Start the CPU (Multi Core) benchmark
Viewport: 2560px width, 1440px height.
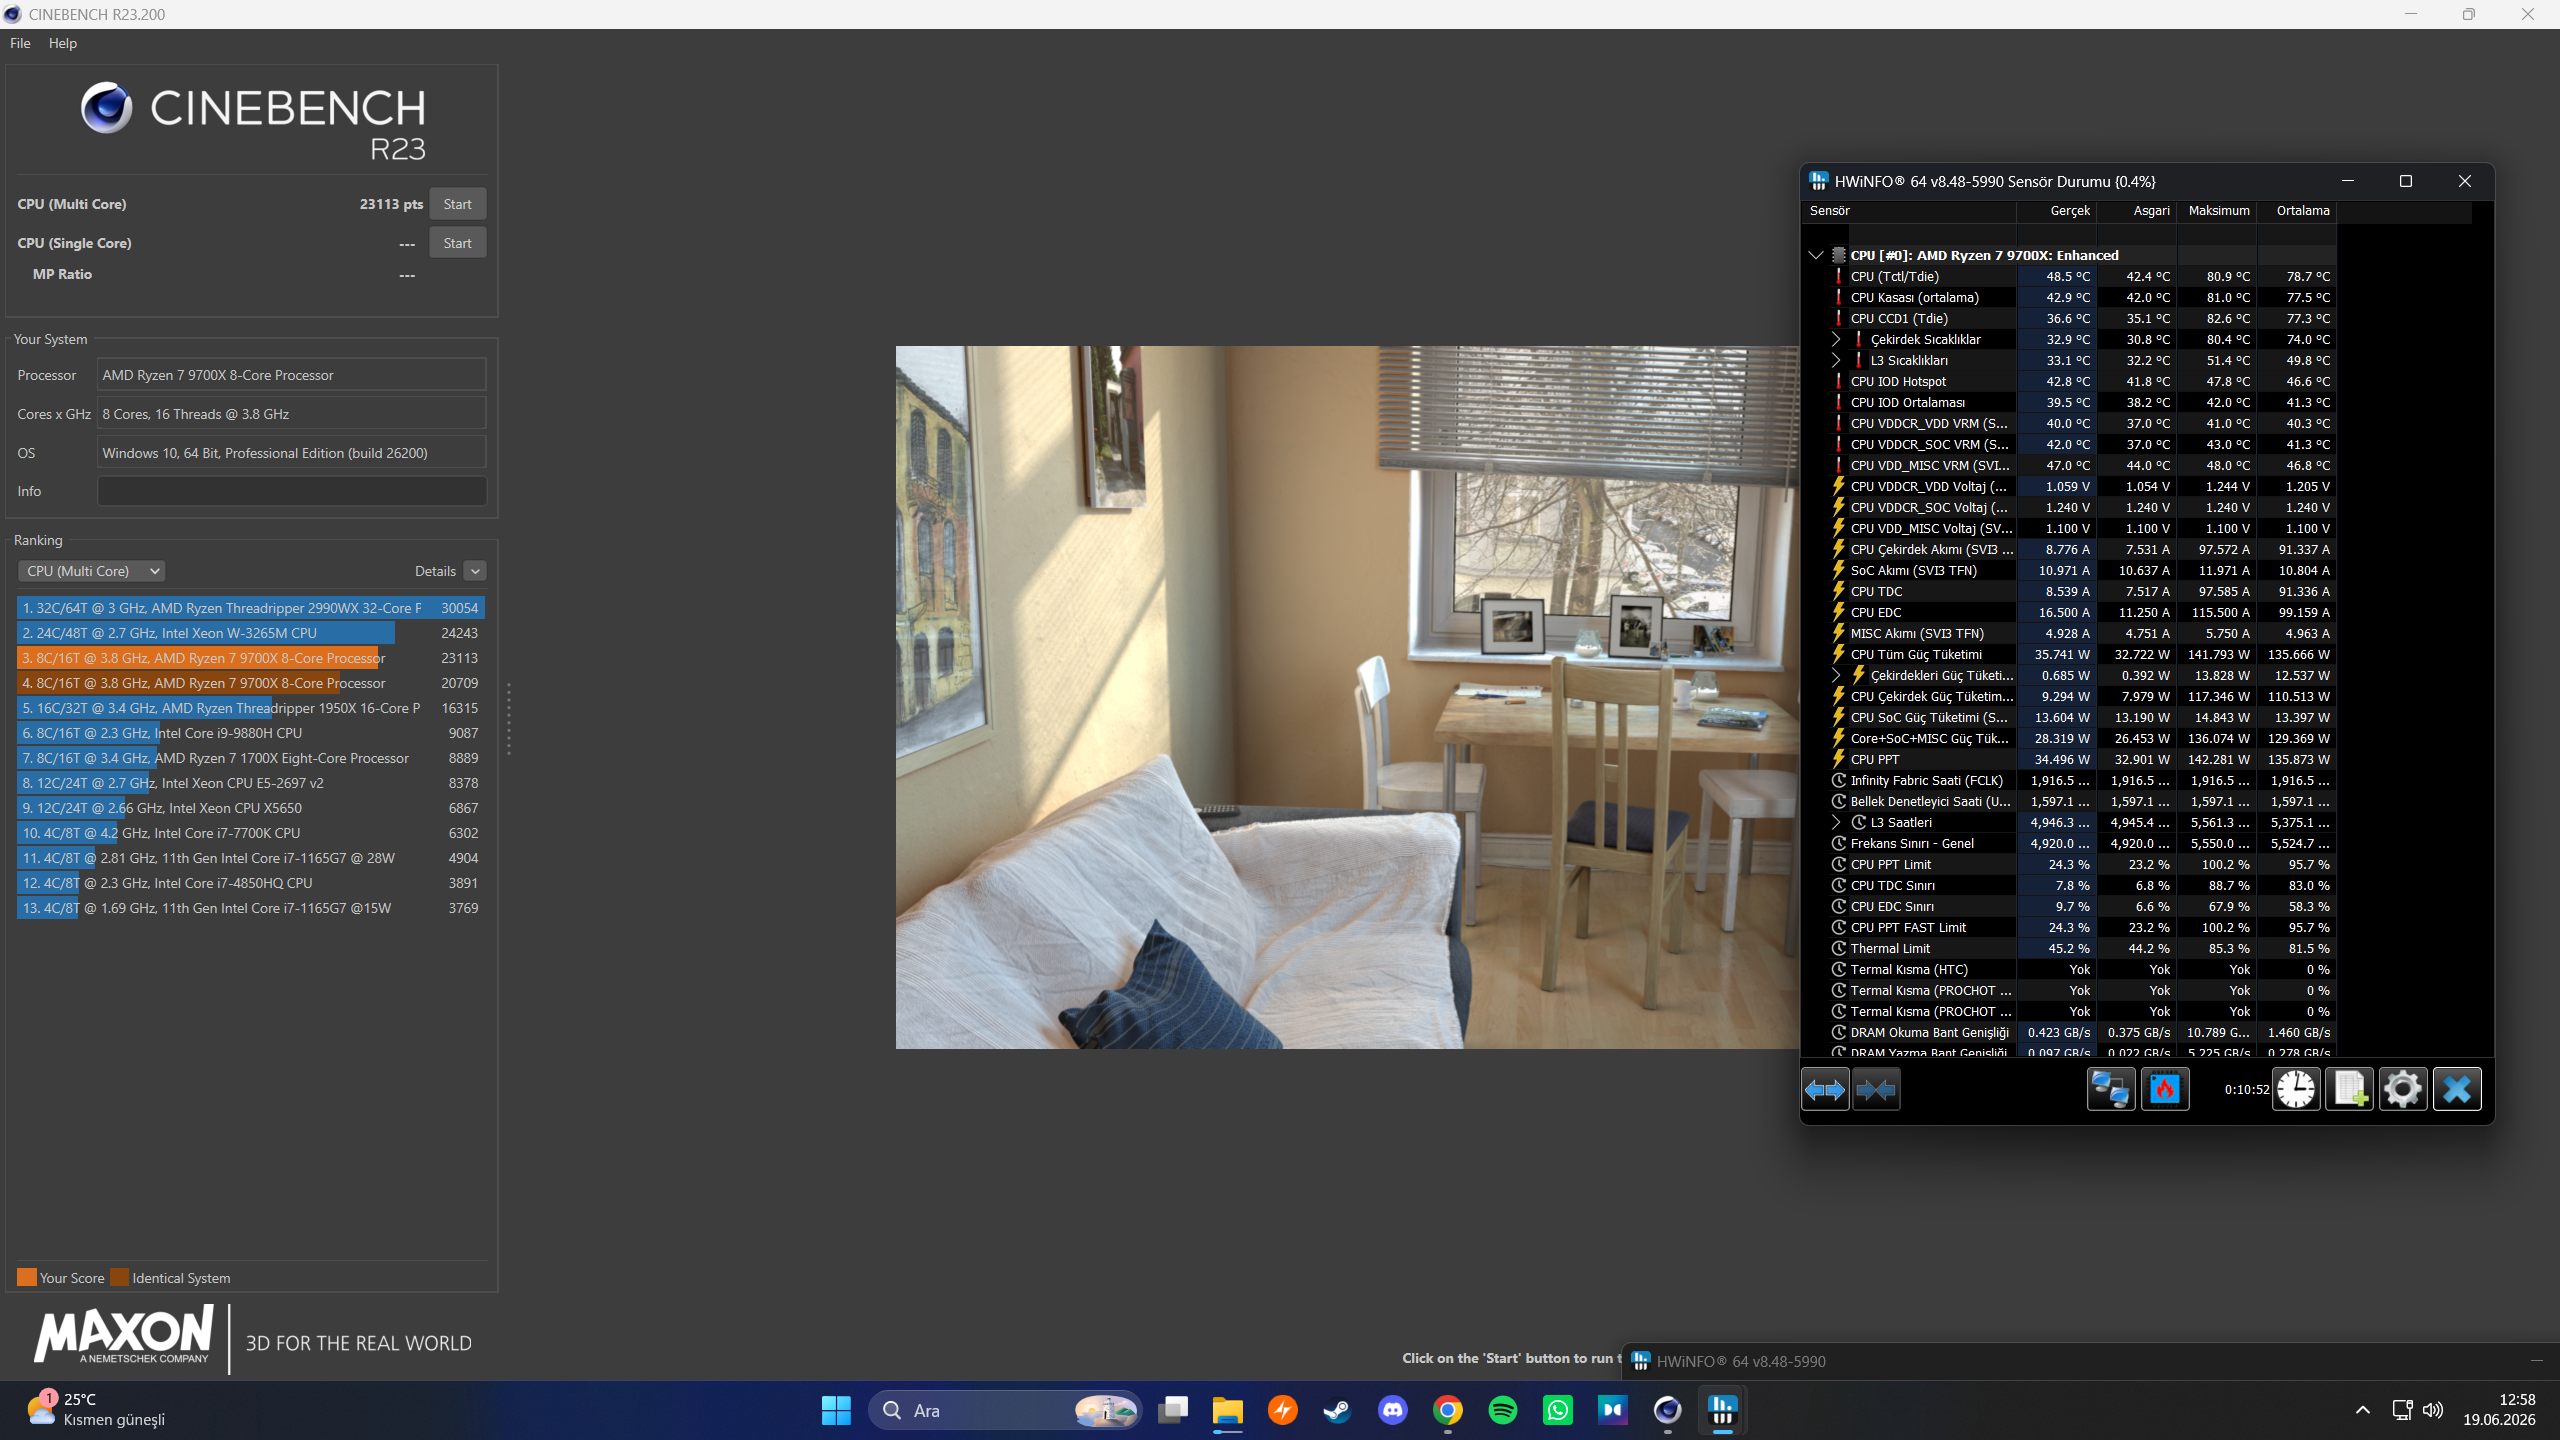click(x=457, y=204)
